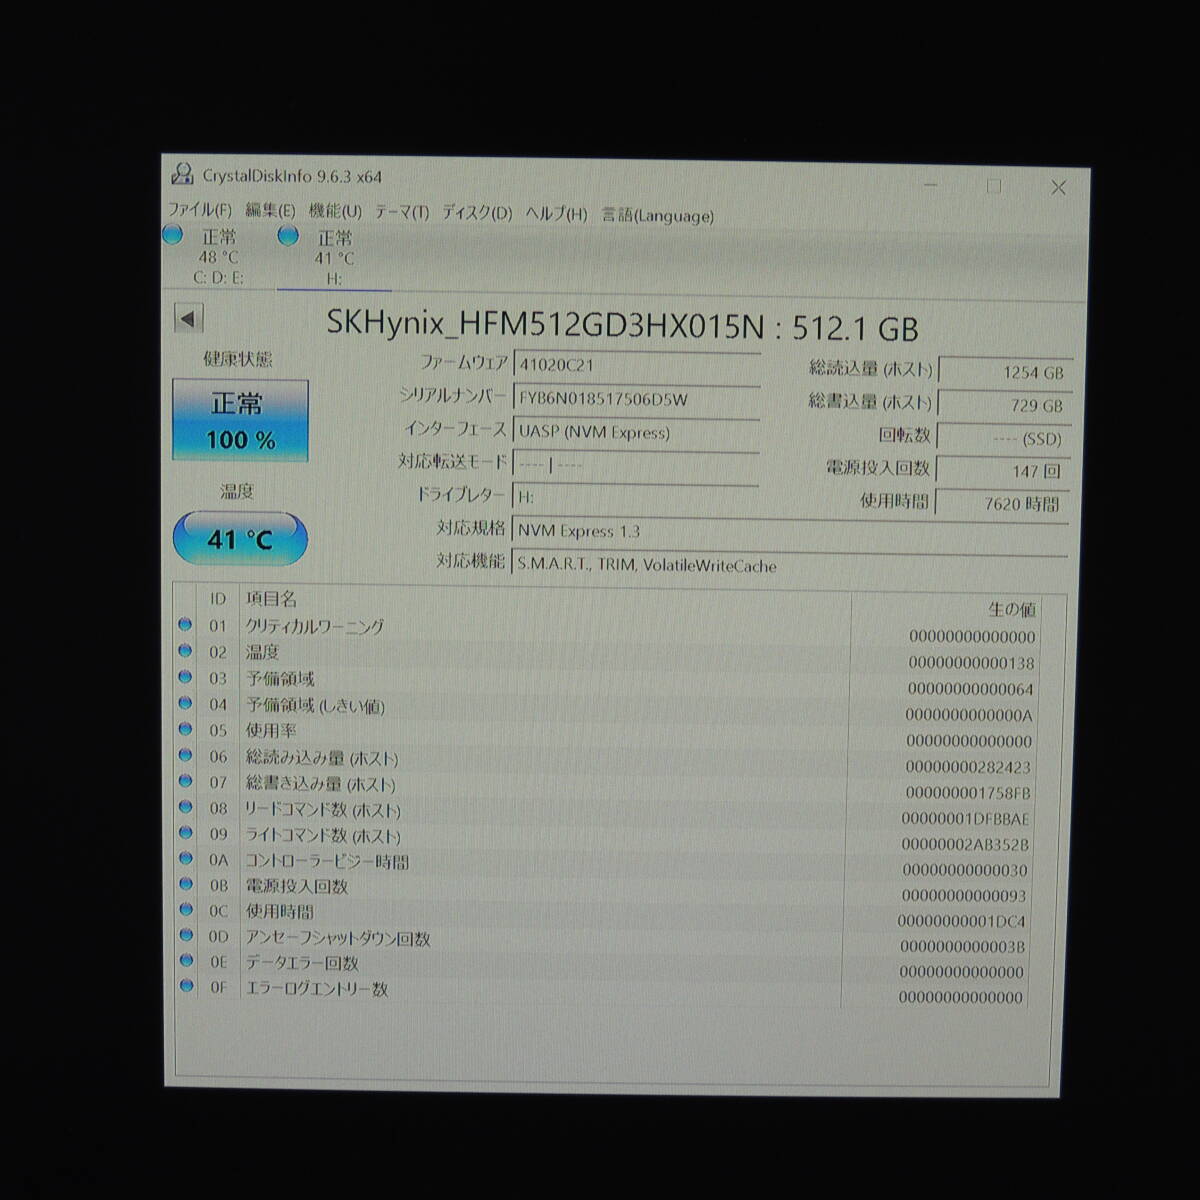The height and width of the screenshot is (1200, 1200).
Task: Close the CrystalDiskInfo window
Action: tap(1058, 187)
